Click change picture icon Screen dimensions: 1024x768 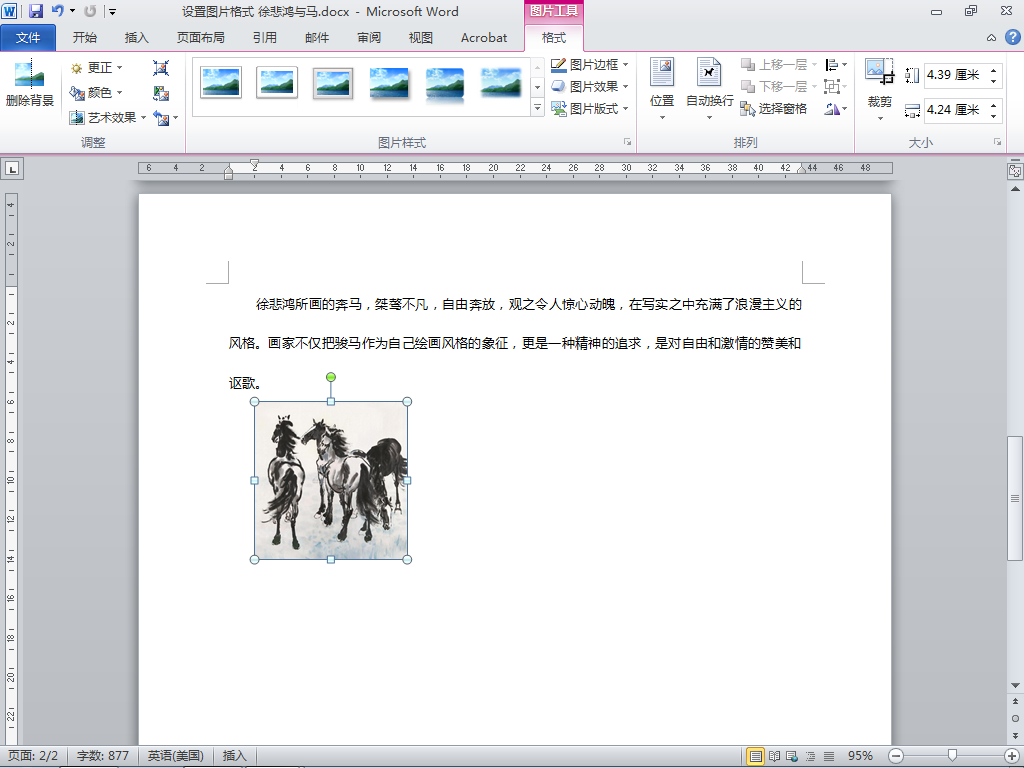tap(161, 93)
